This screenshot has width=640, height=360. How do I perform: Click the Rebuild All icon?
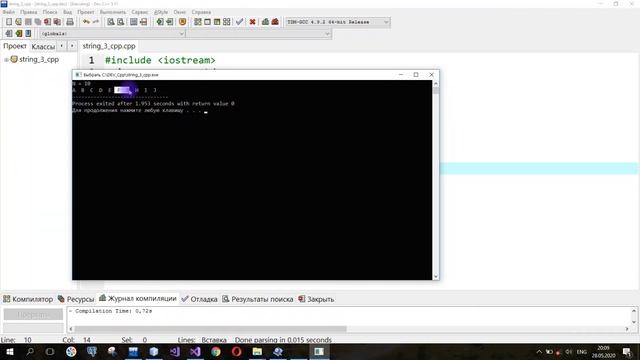[227, 22]
